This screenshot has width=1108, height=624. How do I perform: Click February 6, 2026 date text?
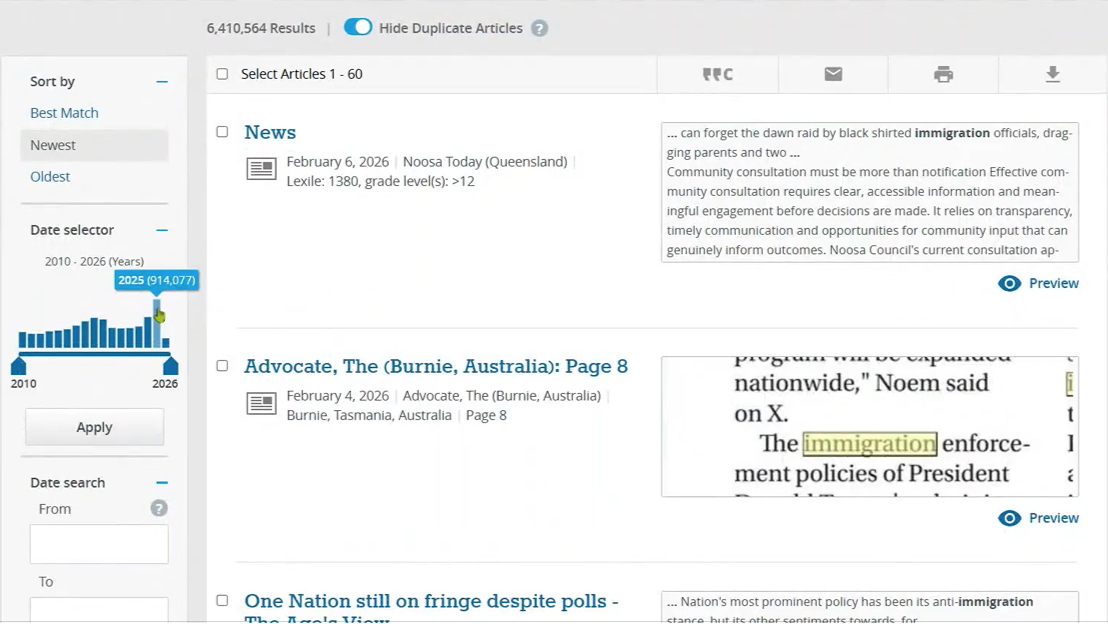[338, 162]
